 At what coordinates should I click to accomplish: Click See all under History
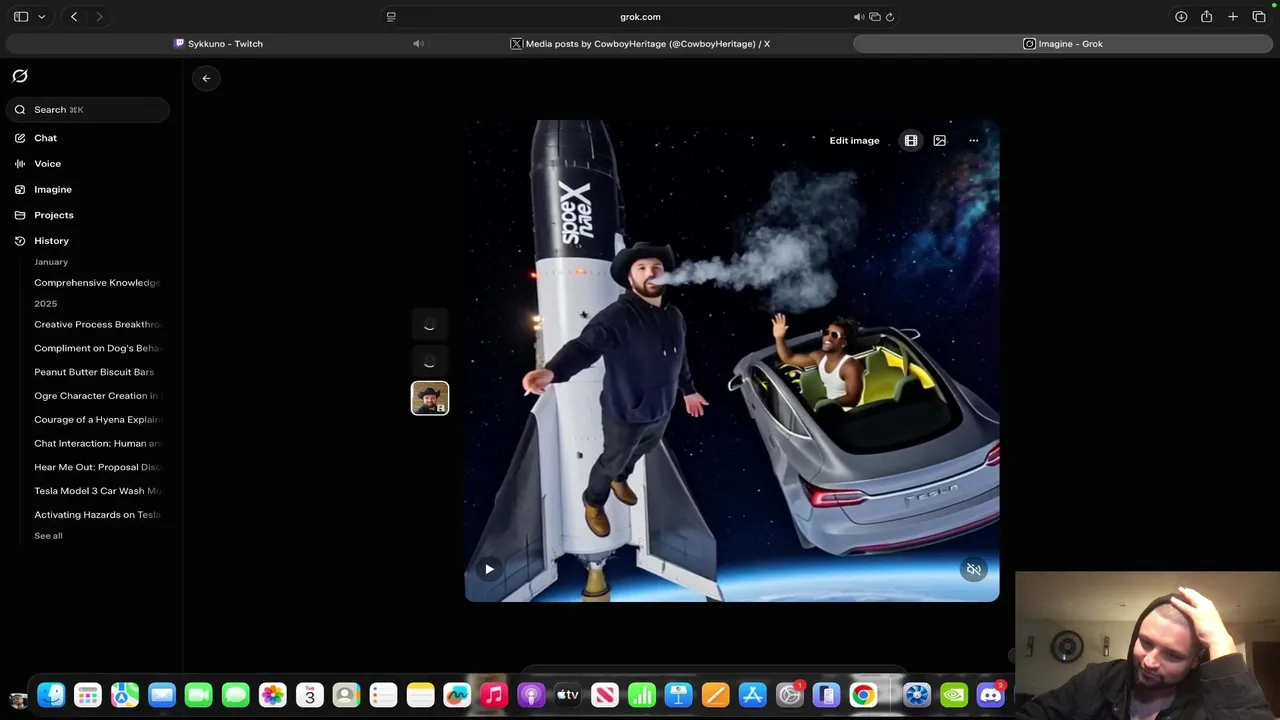coord(48,536)
